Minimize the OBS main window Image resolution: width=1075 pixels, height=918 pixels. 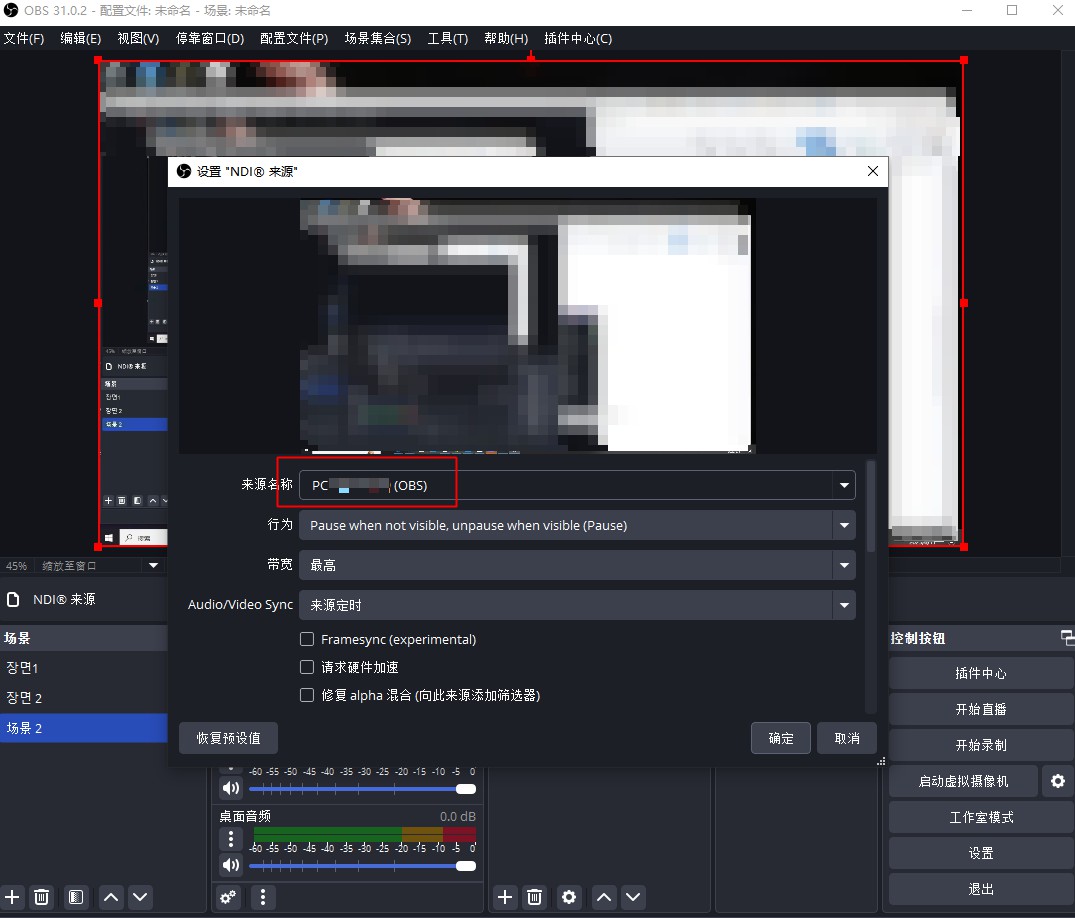click(967, 10)
